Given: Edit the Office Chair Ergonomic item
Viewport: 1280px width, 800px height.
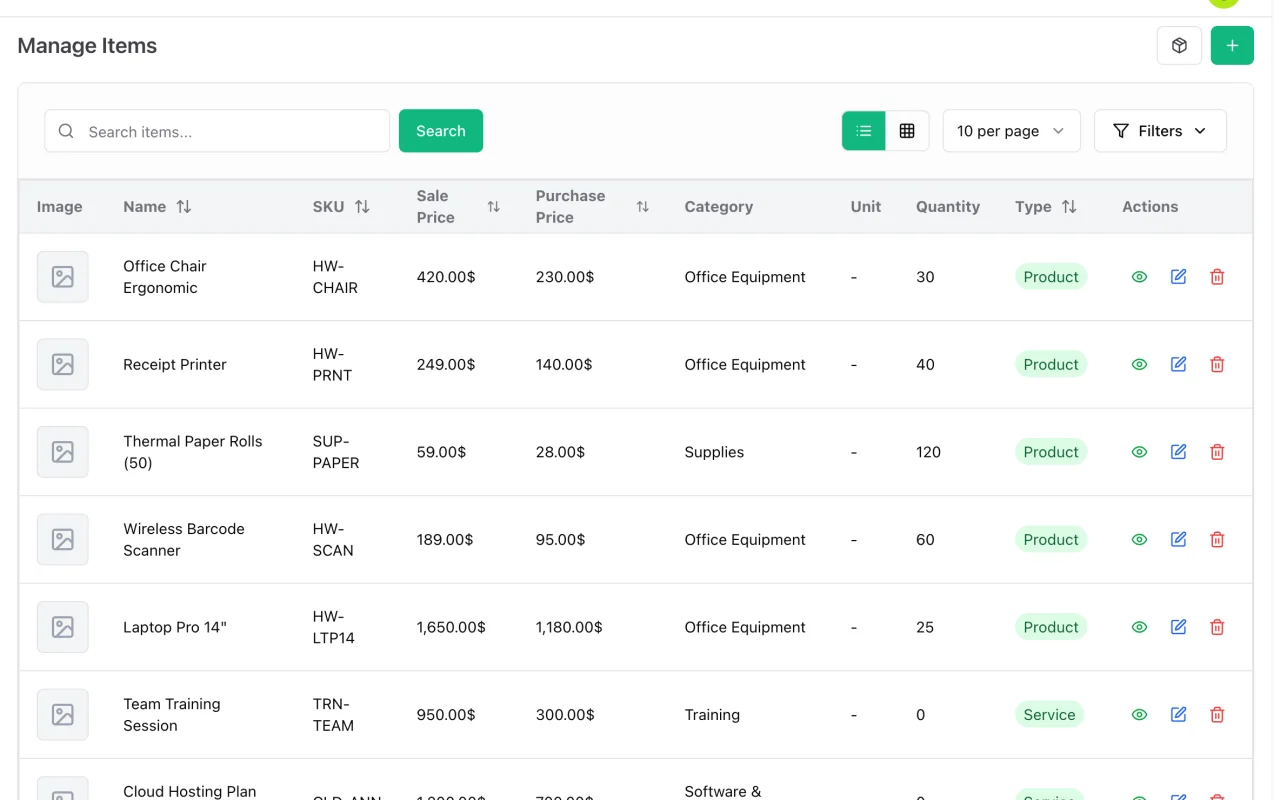Looking at the screenshot, I should (x=1178, y=277).
